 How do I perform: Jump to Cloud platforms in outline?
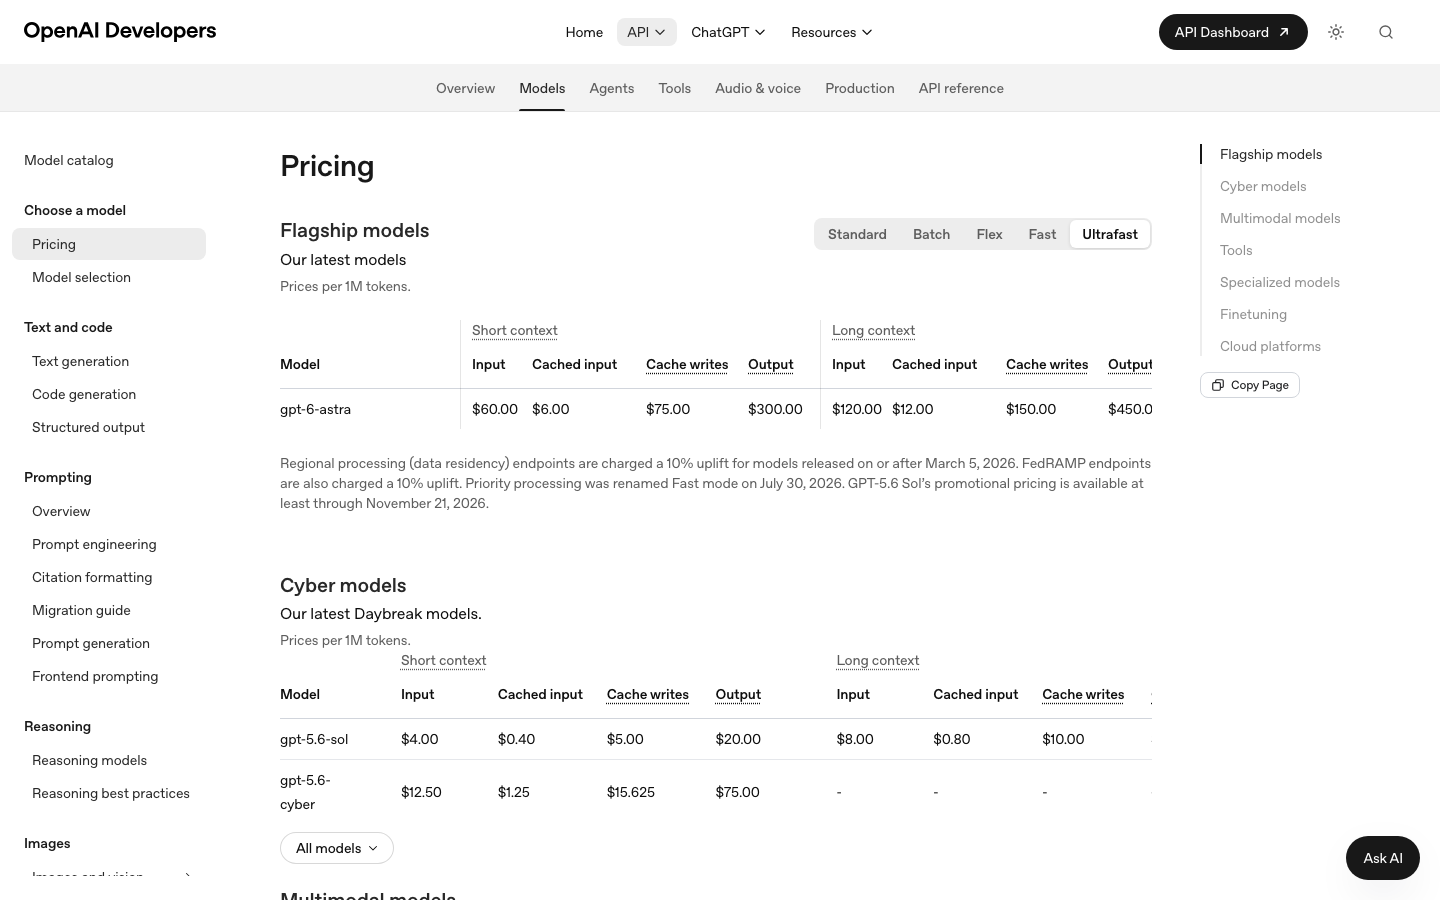coord(1270,346)
